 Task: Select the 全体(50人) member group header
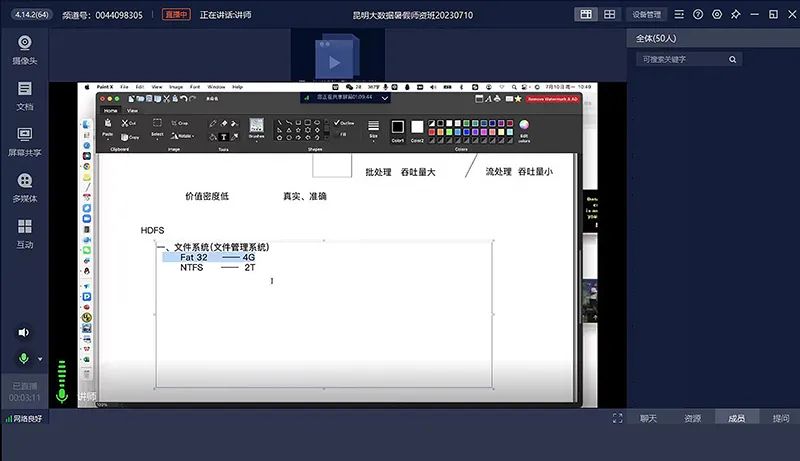coord(656,38)
